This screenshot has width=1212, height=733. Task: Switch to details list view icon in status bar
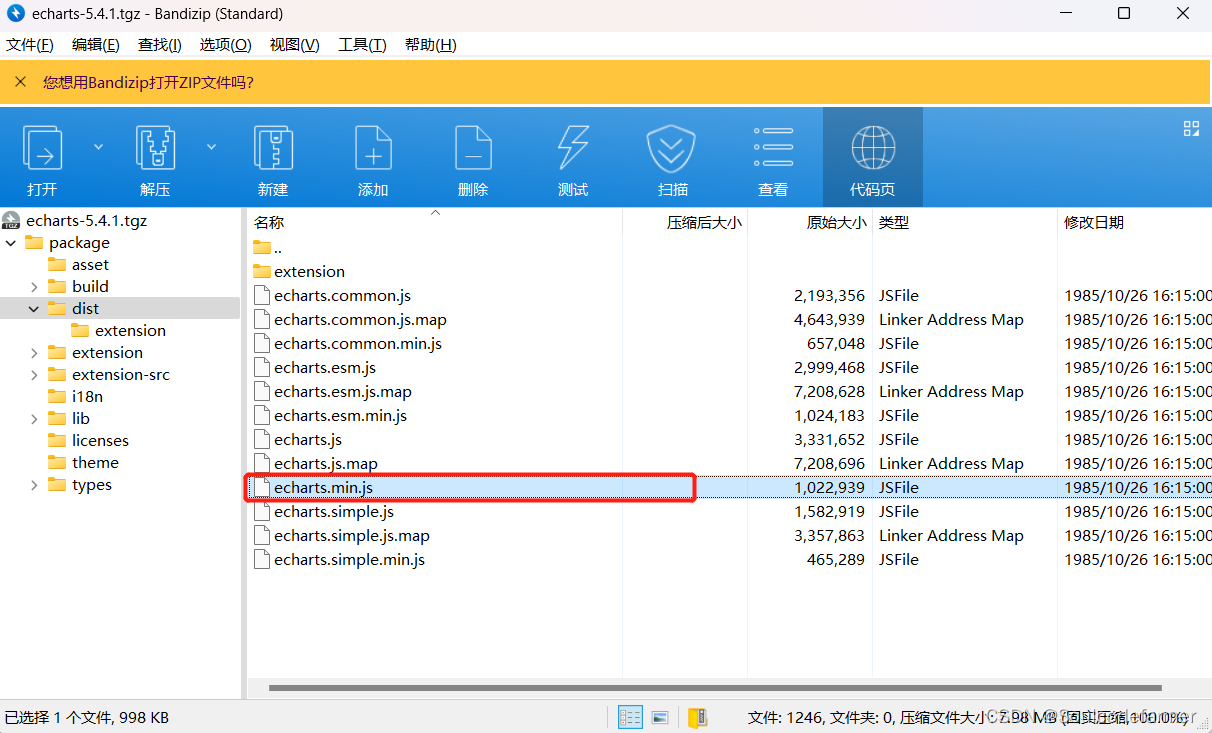pos(630,717)
